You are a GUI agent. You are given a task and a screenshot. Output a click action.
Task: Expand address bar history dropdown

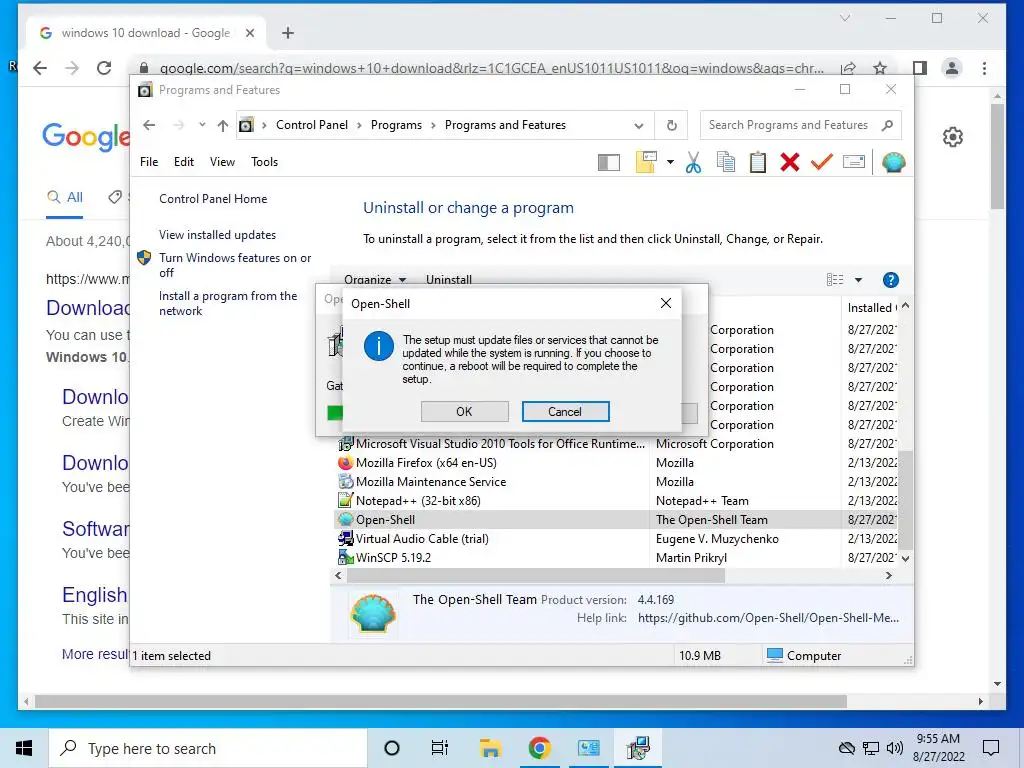pos(639,125)
